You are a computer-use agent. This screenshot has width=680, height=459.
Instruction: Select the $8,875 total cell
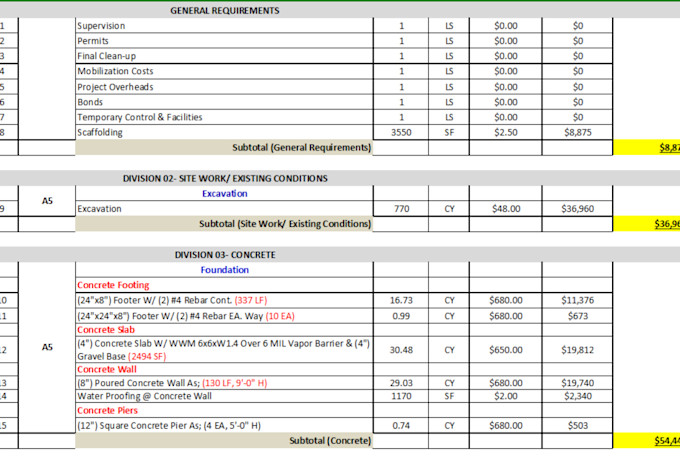(577, 132)
